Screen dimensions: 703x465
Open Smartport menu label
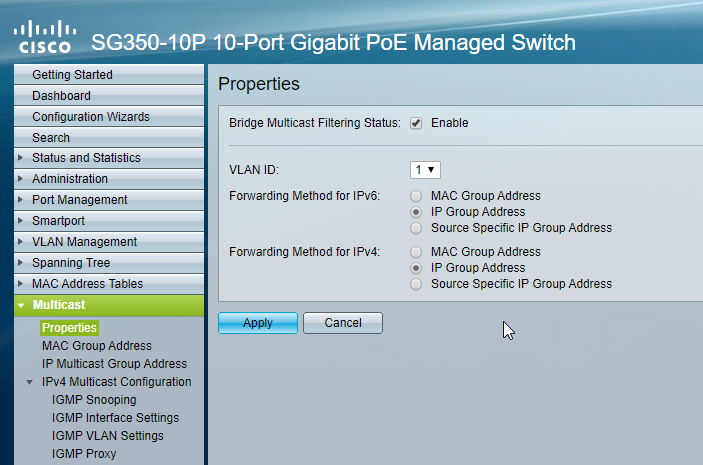(x=58, y=221)
